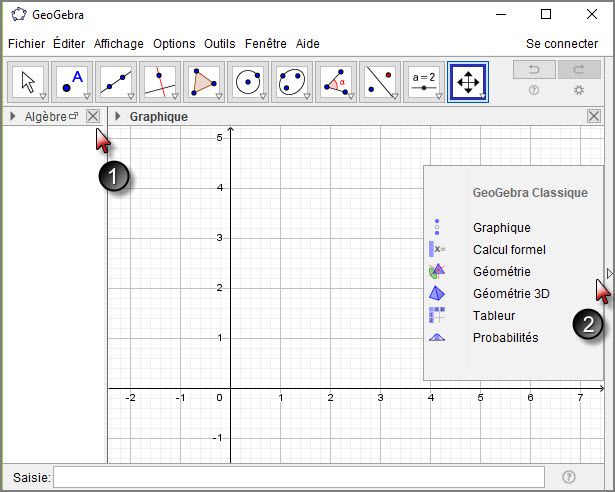Open the Fichier menu

pyautogui.click(x=26, y=44)
